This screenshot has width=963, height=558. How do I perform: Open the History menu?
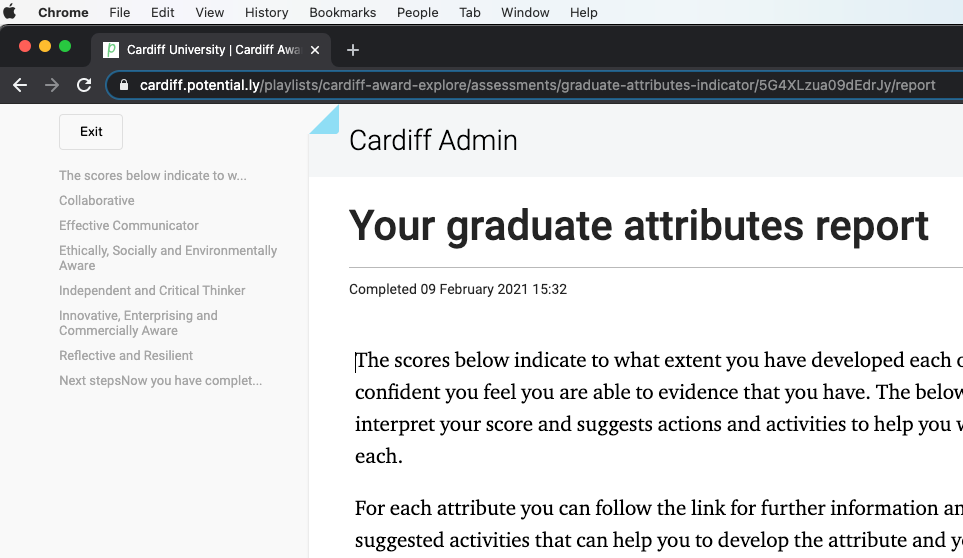coord(266,12)
